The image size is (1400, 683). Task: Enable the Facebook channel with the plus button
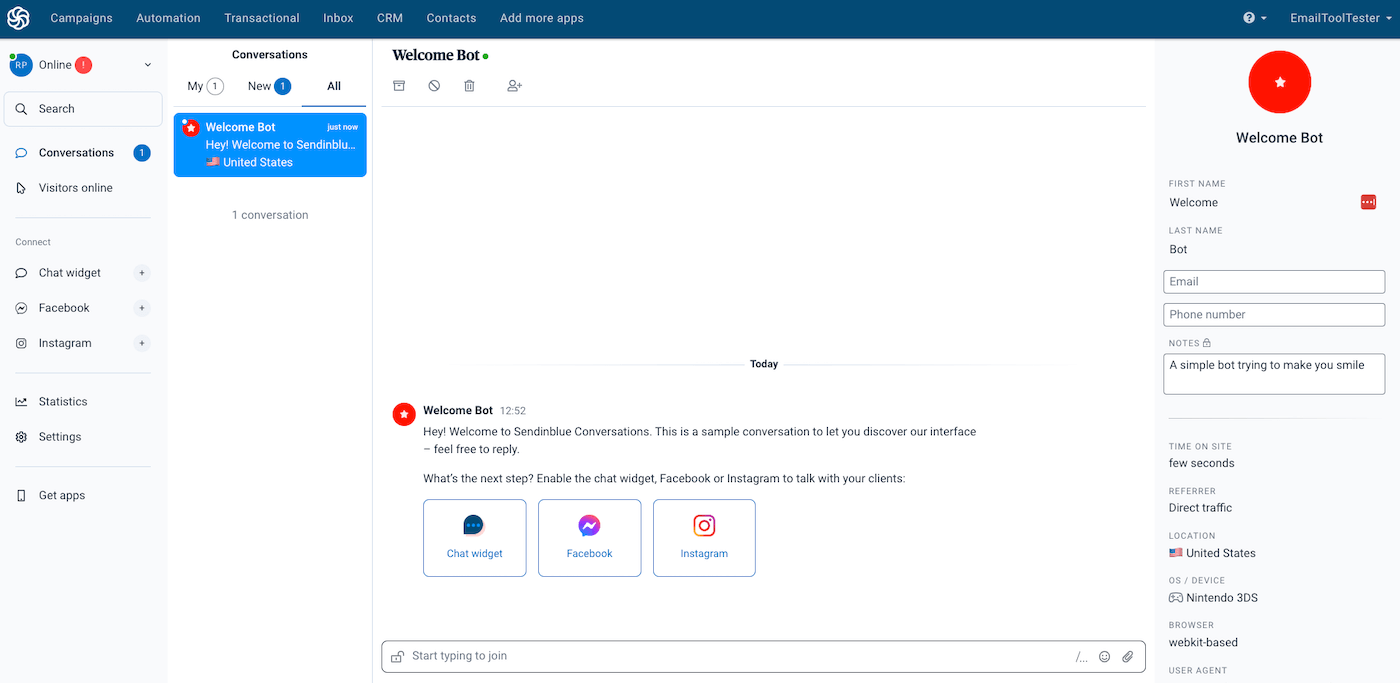pyautogui.click(x=142, y=307)
